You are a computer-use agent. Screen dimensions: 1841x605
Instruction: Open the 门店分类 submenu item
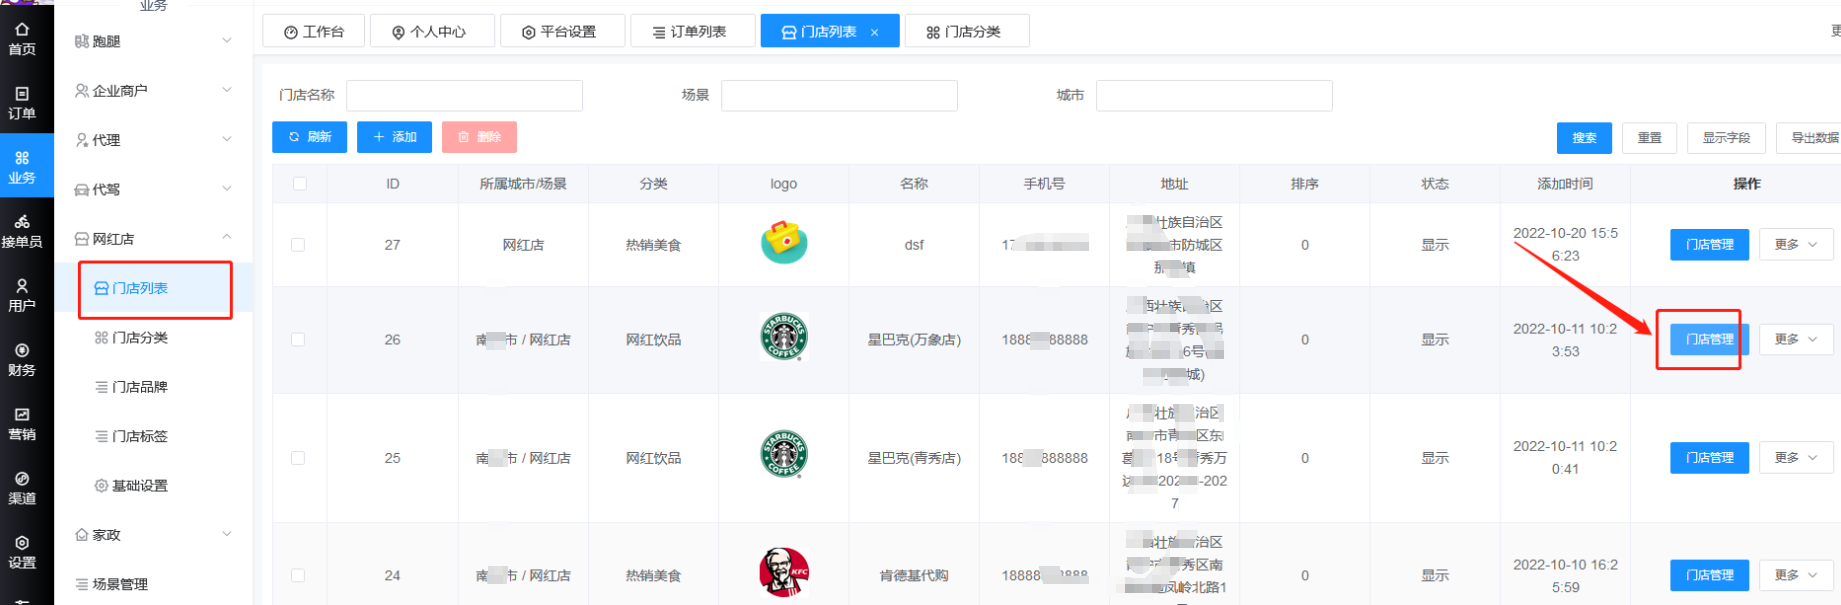(140, 338)
